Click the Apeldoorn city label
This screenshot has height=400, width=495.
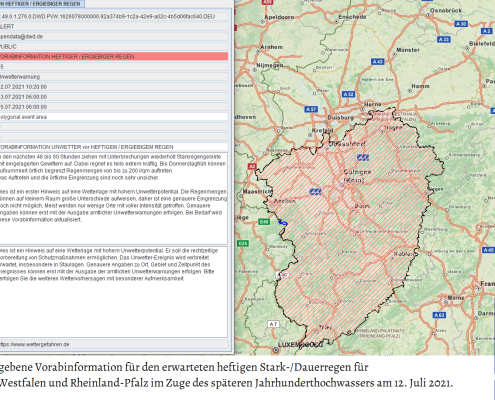[x=279, y=17]
